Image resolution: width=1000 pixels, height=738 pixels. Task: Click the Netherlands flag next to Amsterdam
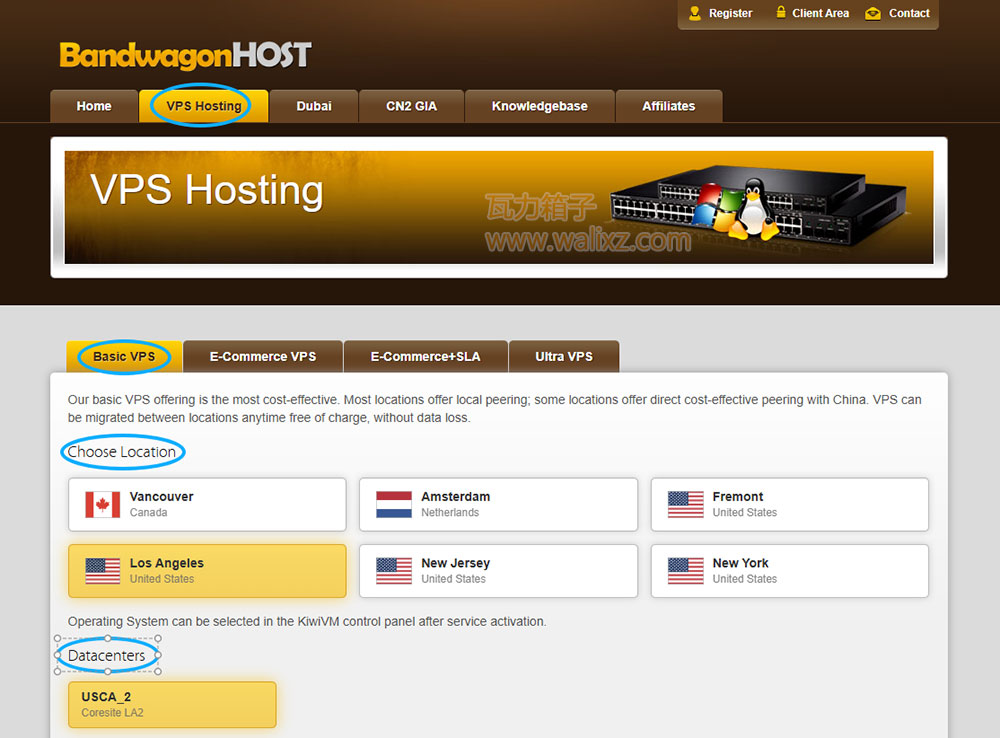tap(393, 505)
